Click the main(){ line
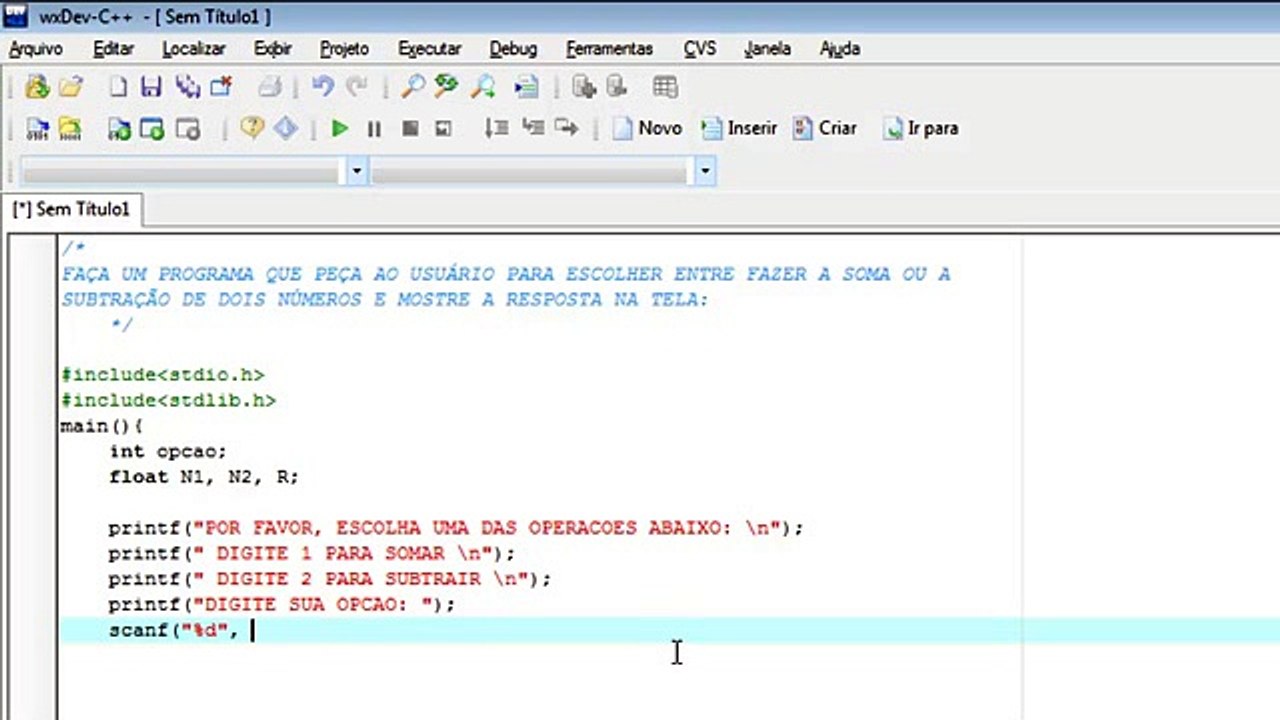This screenshot has width=1280, height=720. click(102, 427)
